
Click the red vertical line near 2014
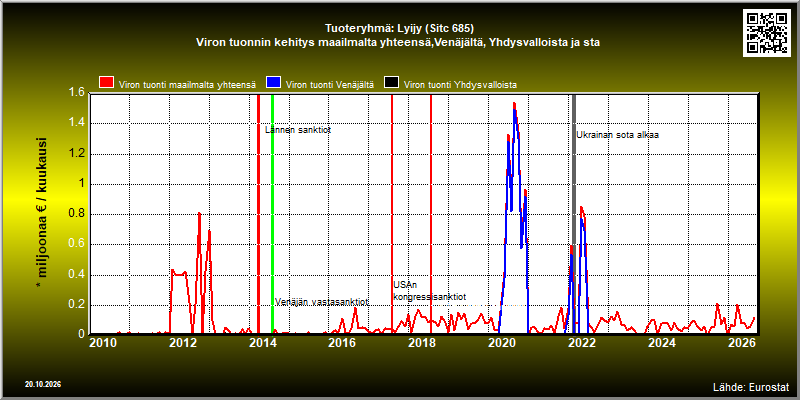click(x=259, y=214)
